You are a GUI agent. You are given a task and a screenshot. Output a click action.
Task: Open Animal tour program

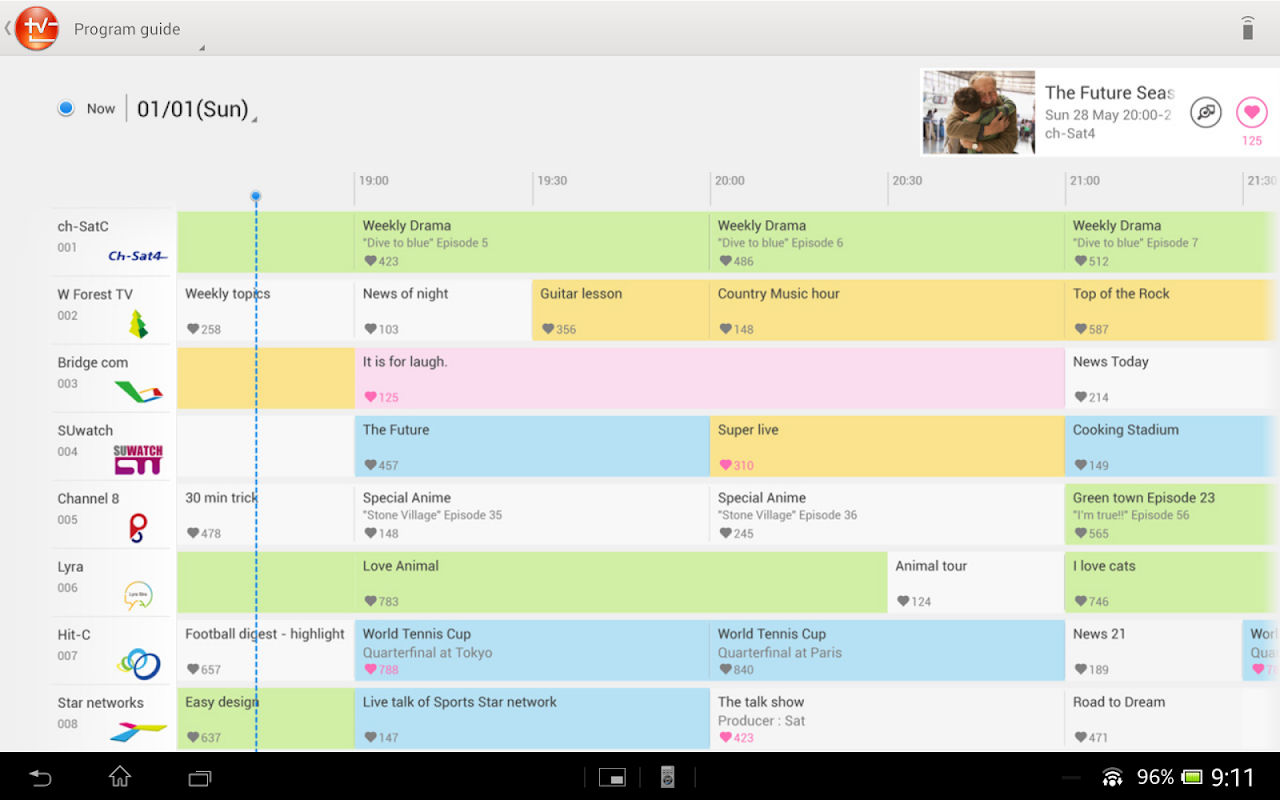(976, 582)
